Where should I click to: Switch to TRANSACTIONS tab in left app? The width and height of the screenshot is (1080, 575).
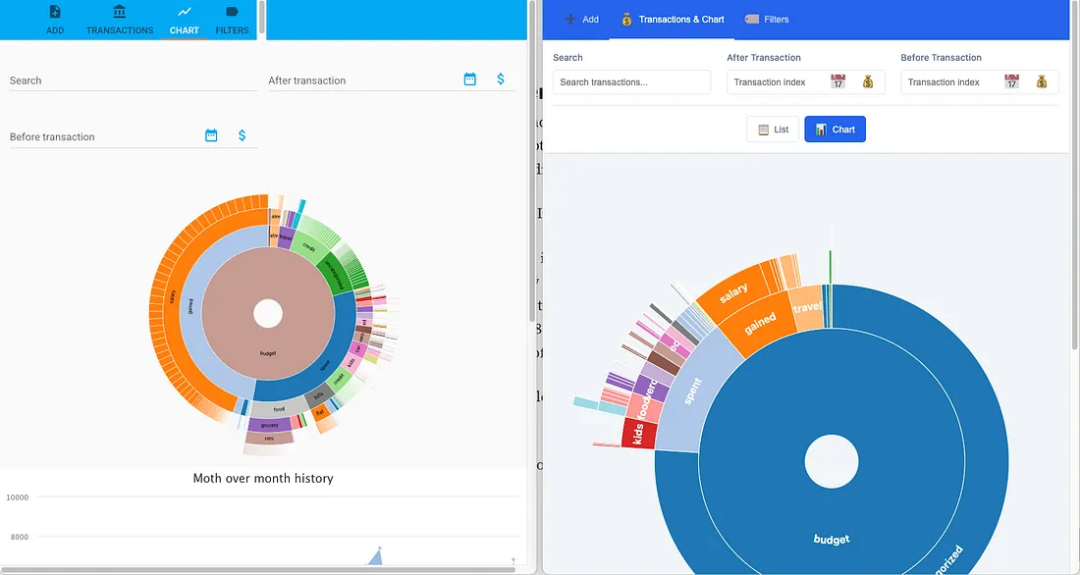[119, 20]
